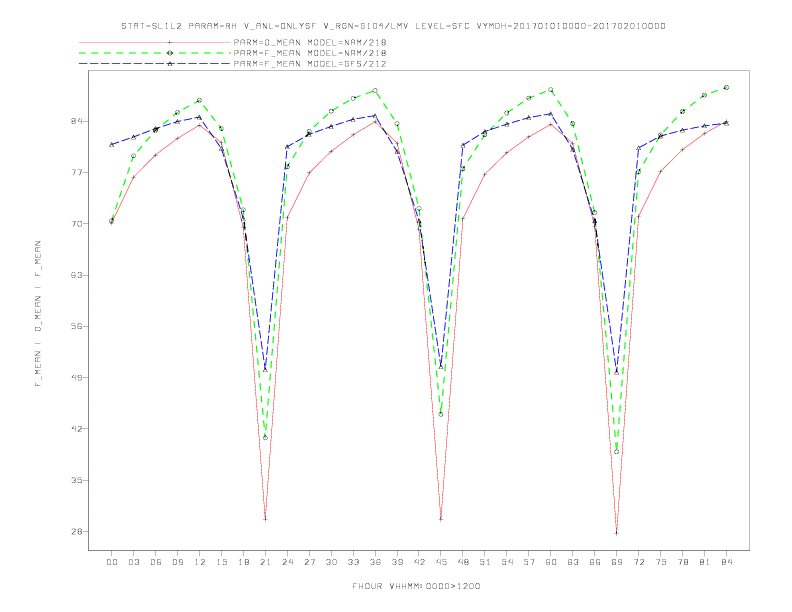Click the y-axis tick label 28
This screenshot has height=612, width=792.
tap(76, 532)
